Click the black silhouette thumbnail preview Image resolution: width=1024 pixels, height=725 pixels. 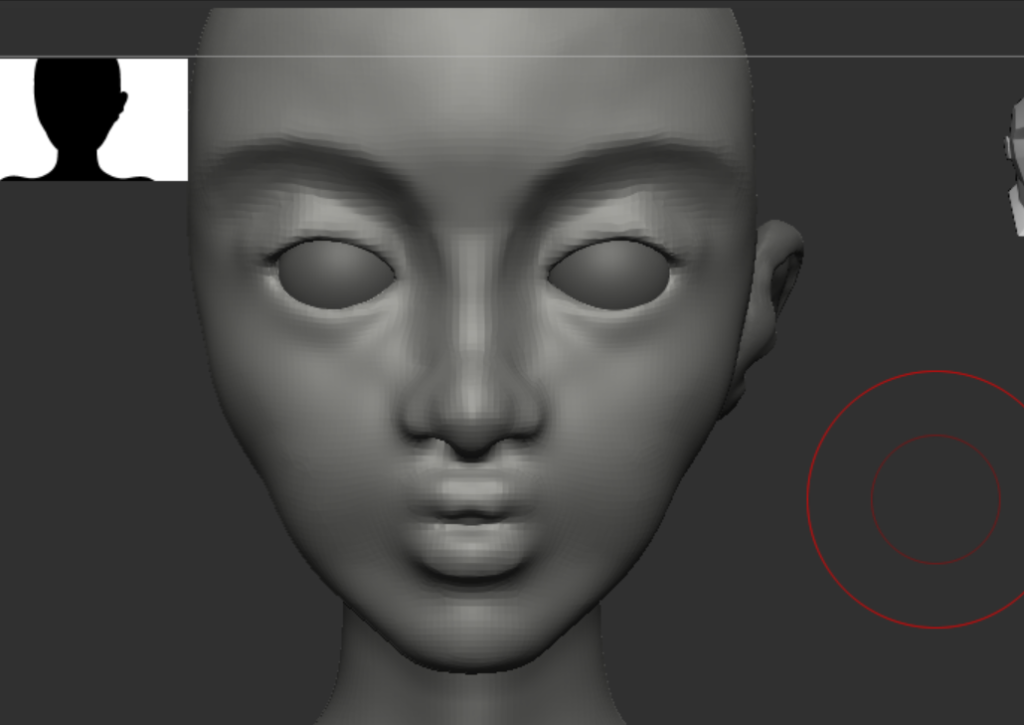[x=94, y=119]
